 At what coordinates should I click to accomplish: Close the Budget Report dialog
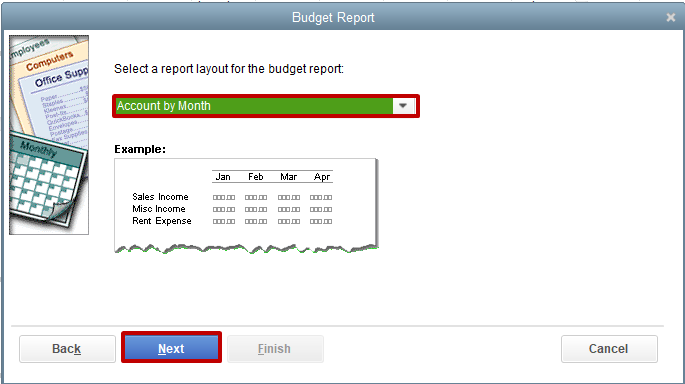pyautogui.click(x=671, y=17)
